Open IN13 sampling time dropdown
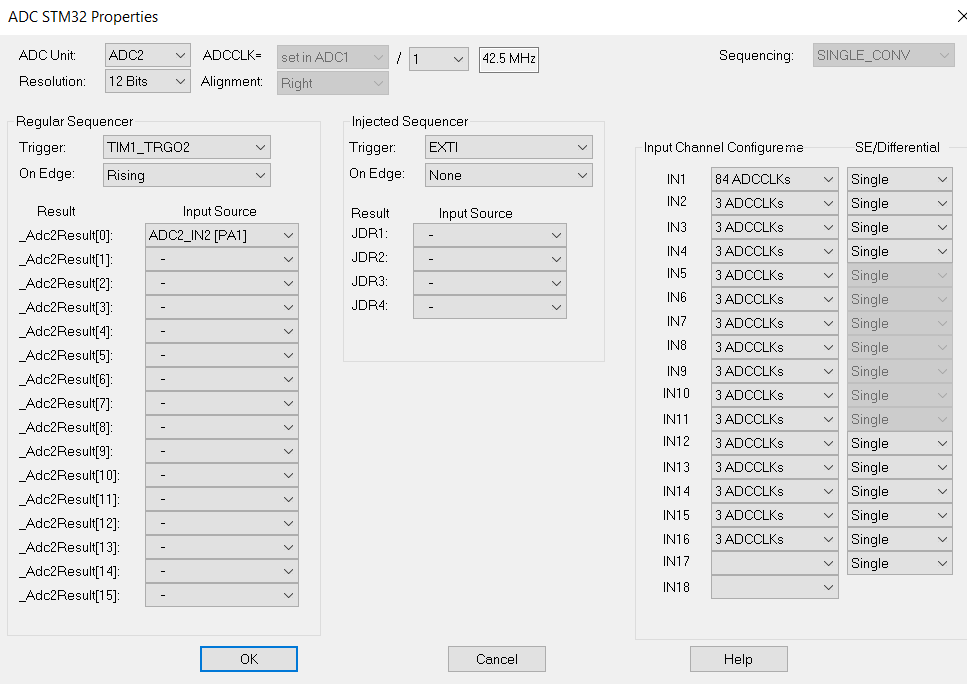 [x=775, y=468]
